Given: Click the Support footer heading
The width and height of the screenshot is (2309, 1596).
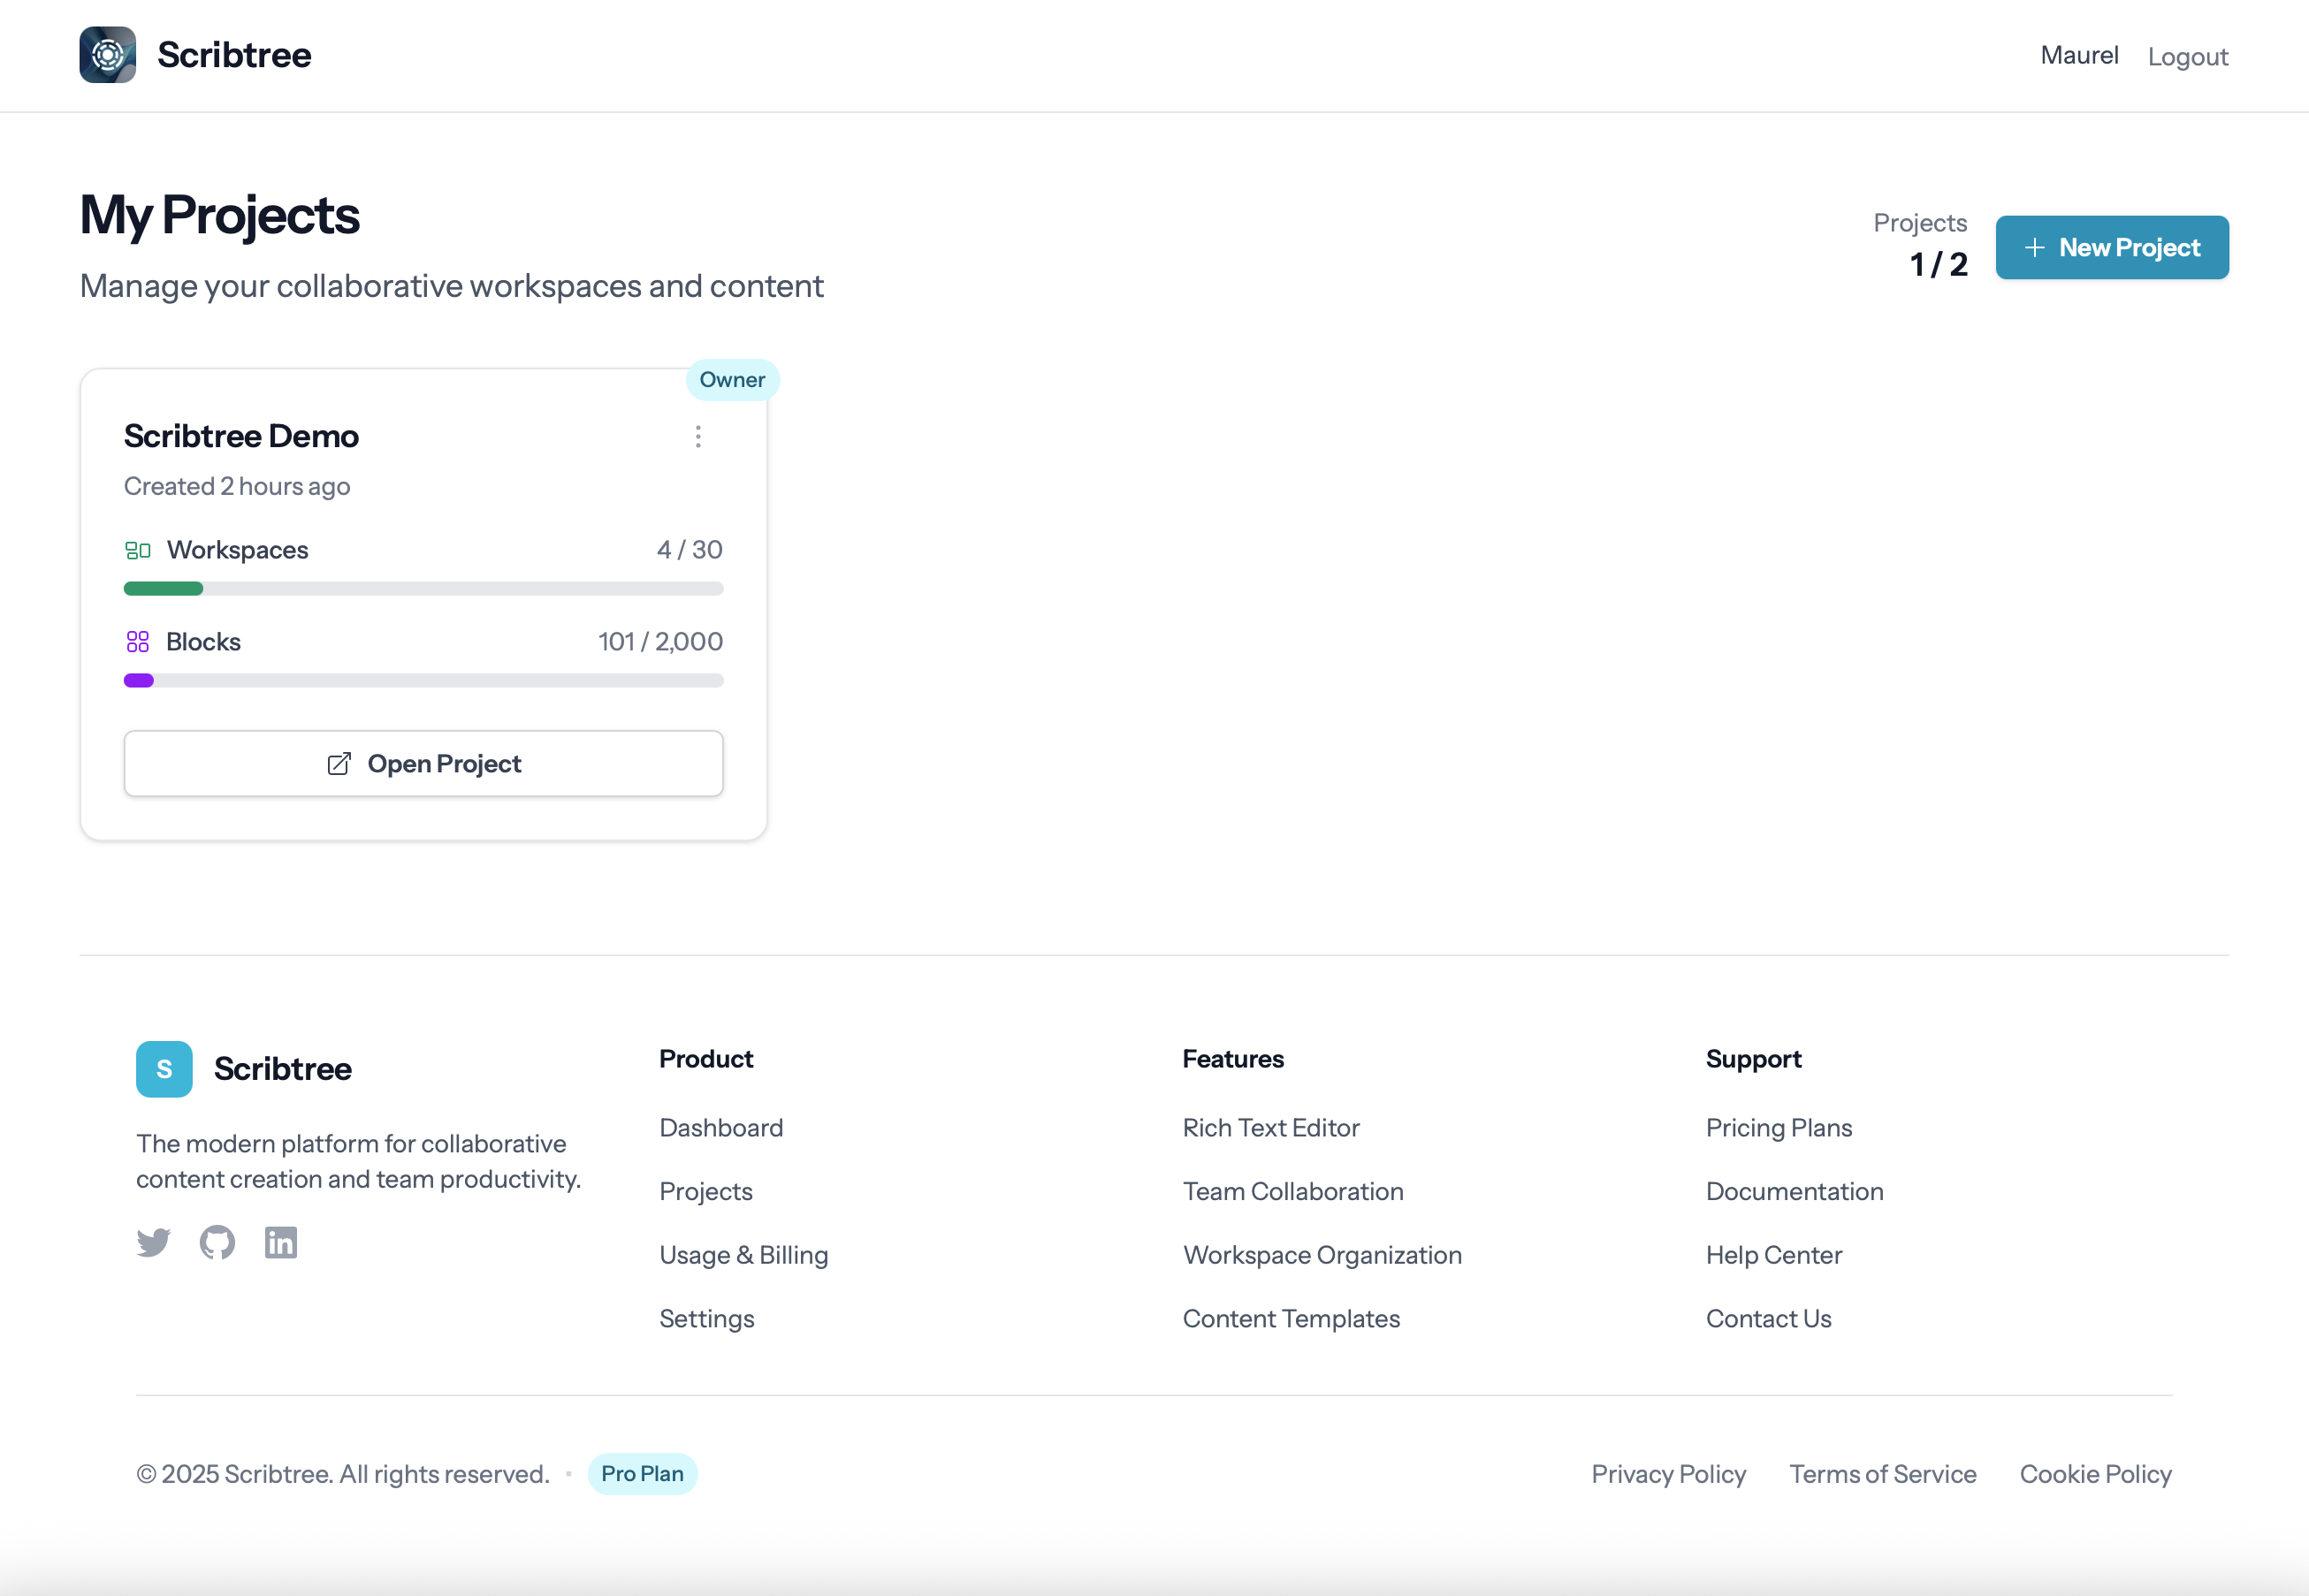Looking at the screenshot, I should (x=1753, y=1059).
